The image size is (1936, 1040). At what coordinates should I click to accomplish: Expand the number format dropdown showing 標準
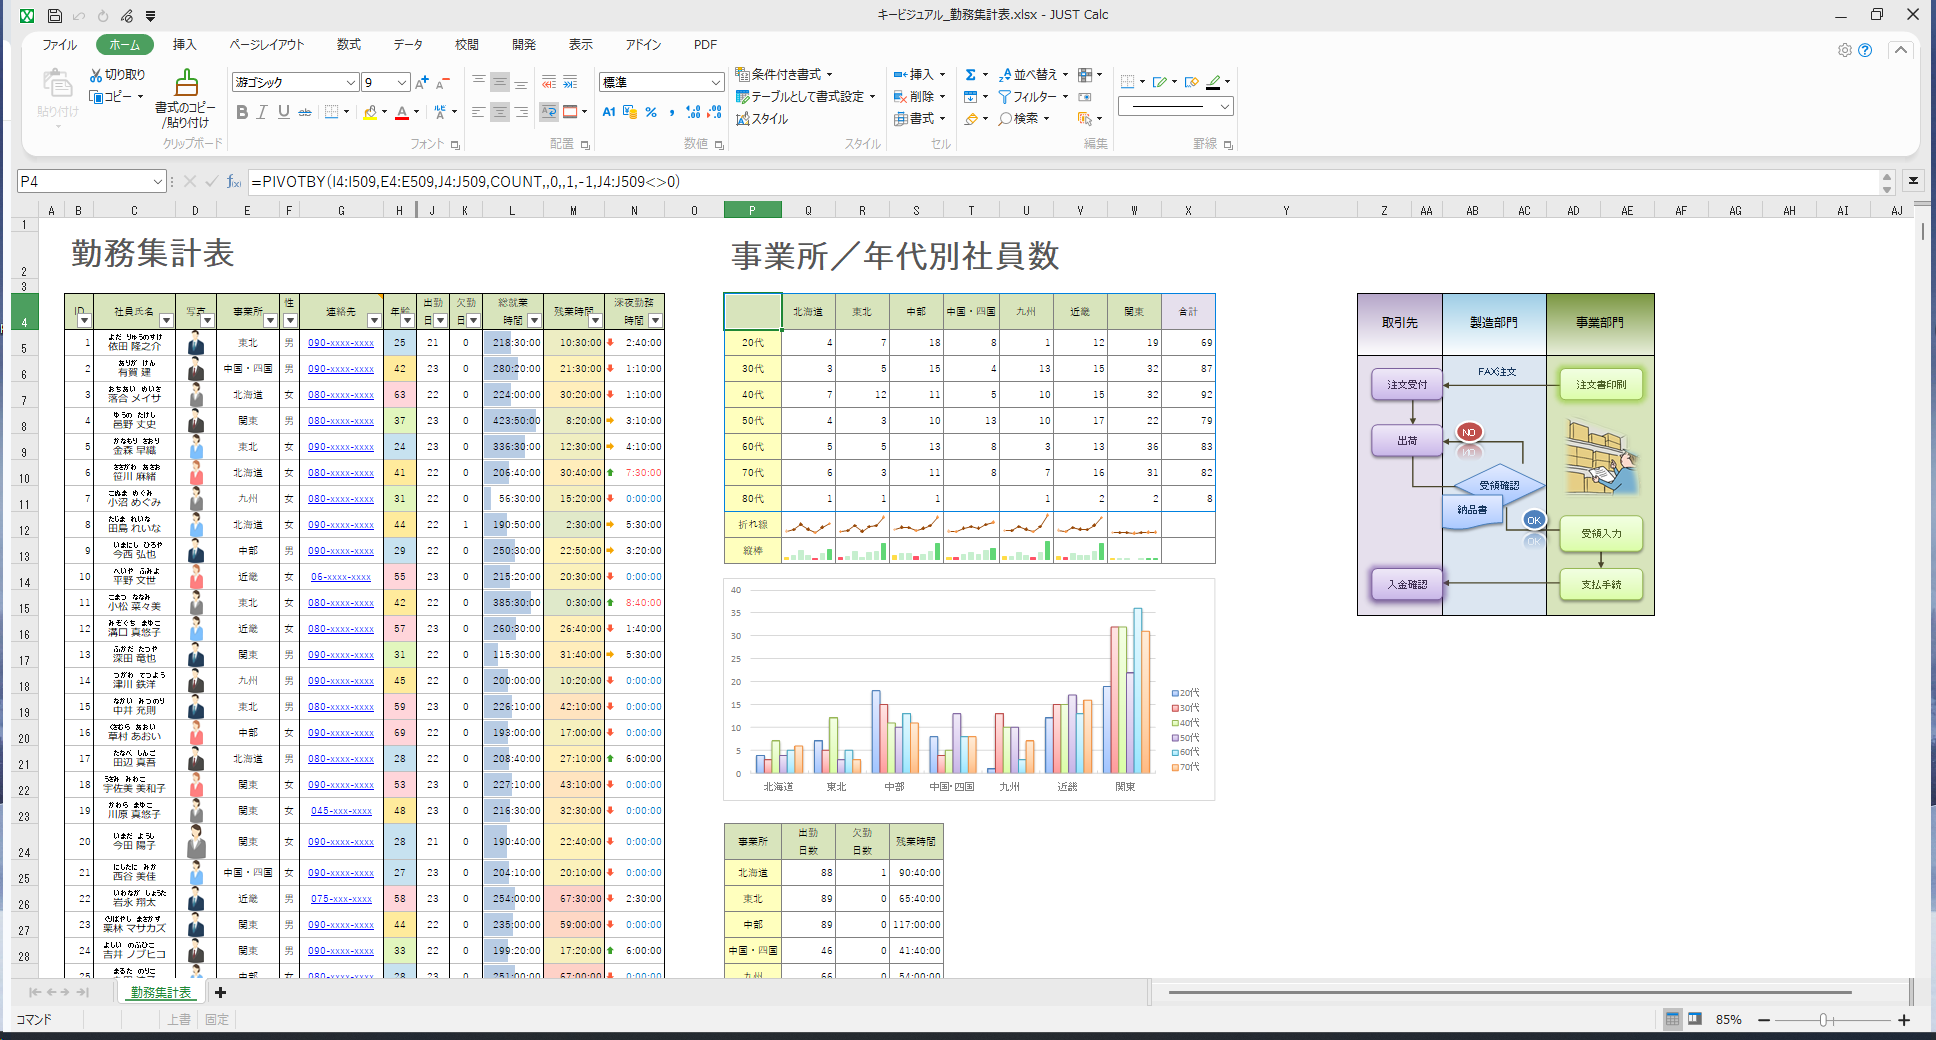coord(716,83)
